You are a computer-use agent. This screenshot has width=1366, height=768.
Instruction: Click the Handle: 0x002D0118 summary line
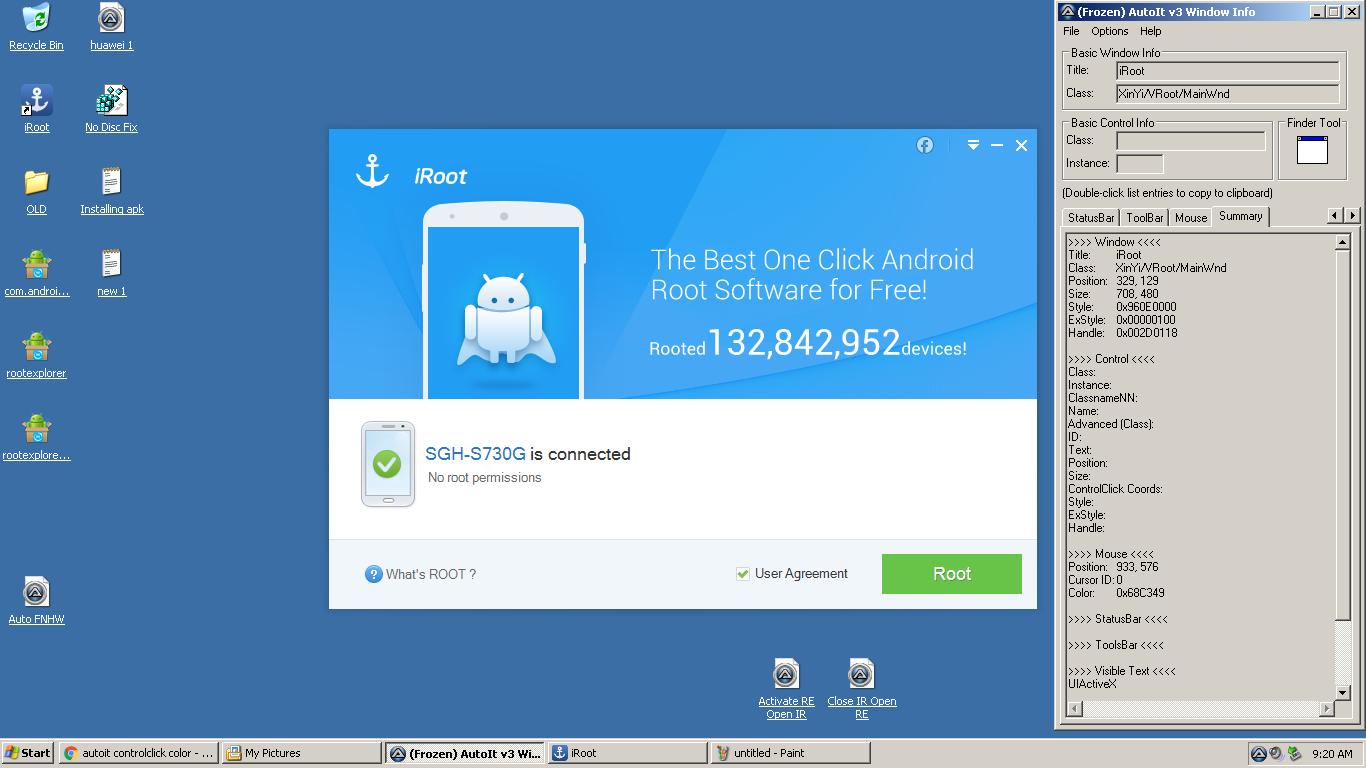1122,333
